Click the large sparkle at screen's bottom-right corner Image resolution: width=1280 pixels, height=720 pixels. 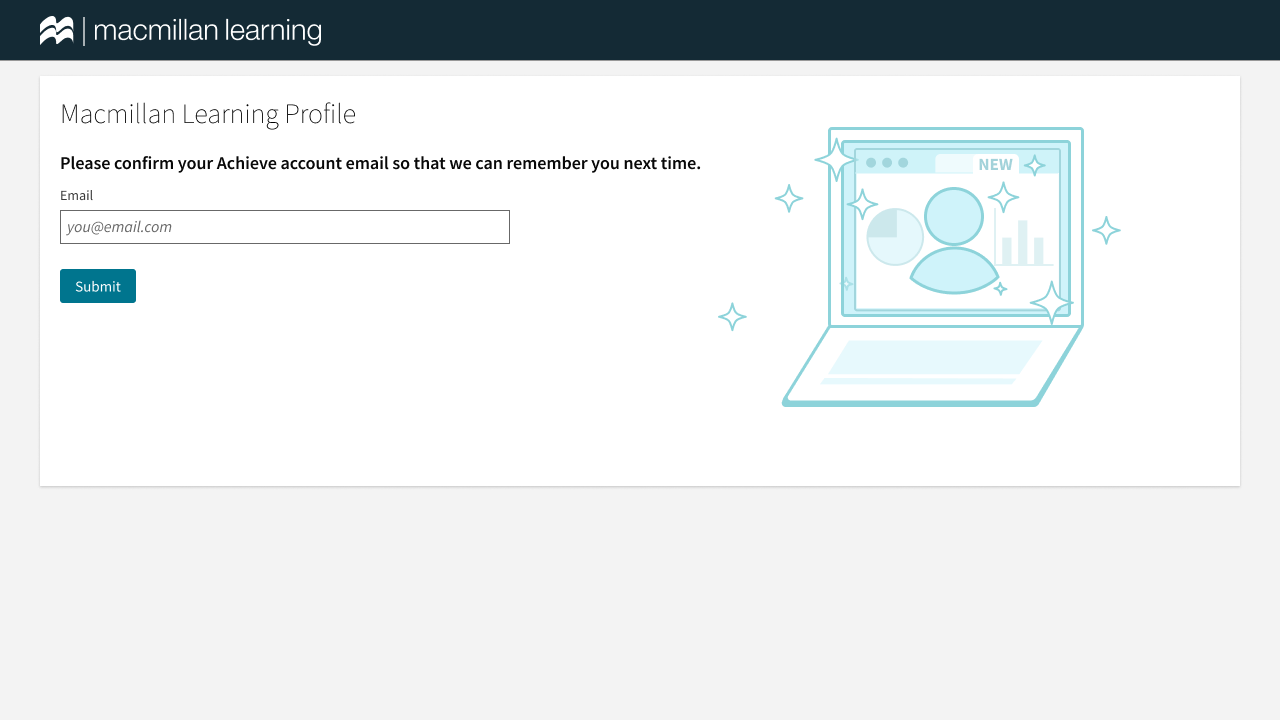point(1051,302)
